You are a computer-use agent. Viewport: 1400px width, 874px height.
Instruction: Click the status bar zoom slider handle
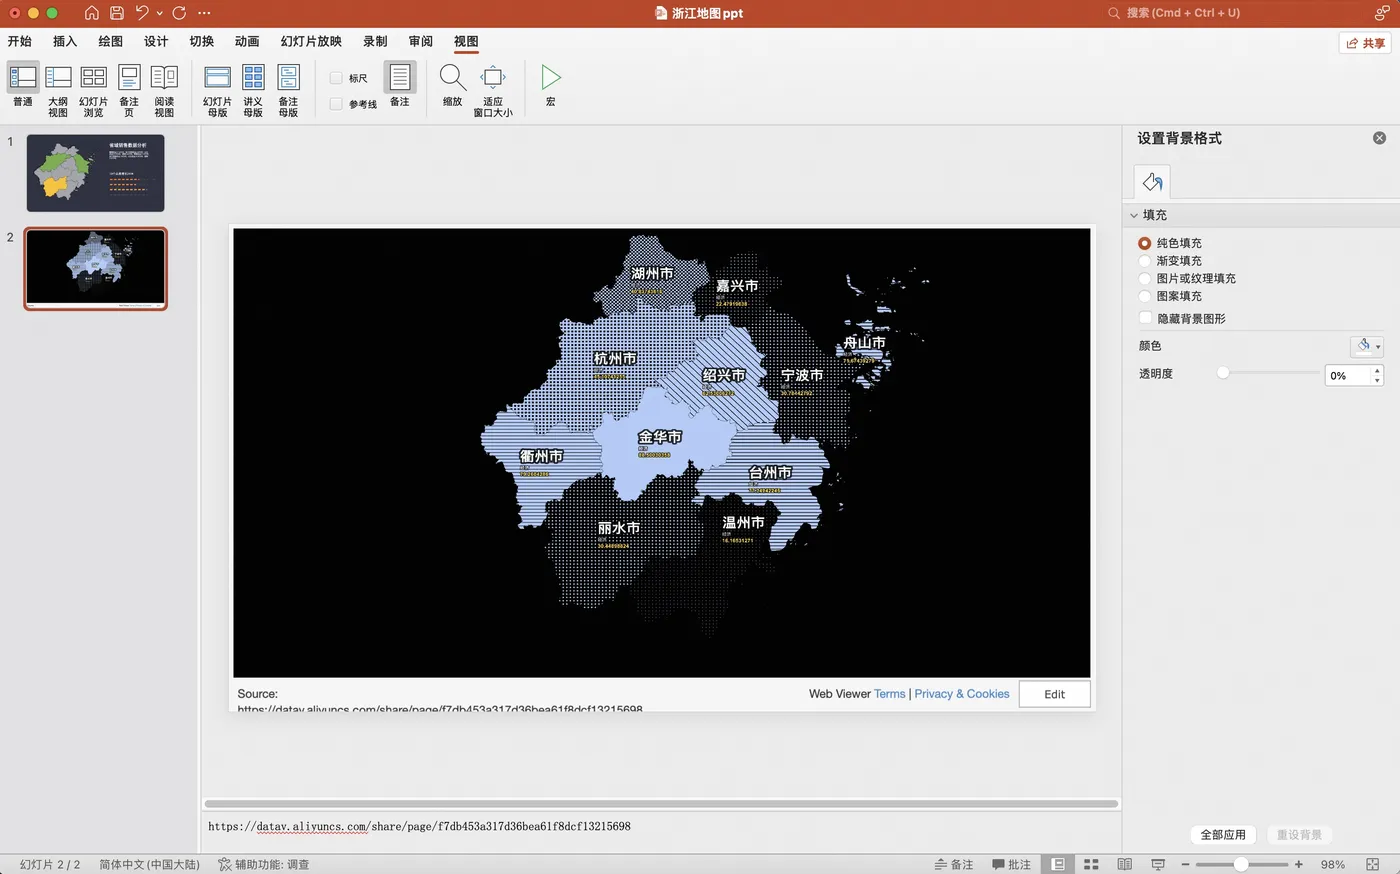[x=1241, y=864]
